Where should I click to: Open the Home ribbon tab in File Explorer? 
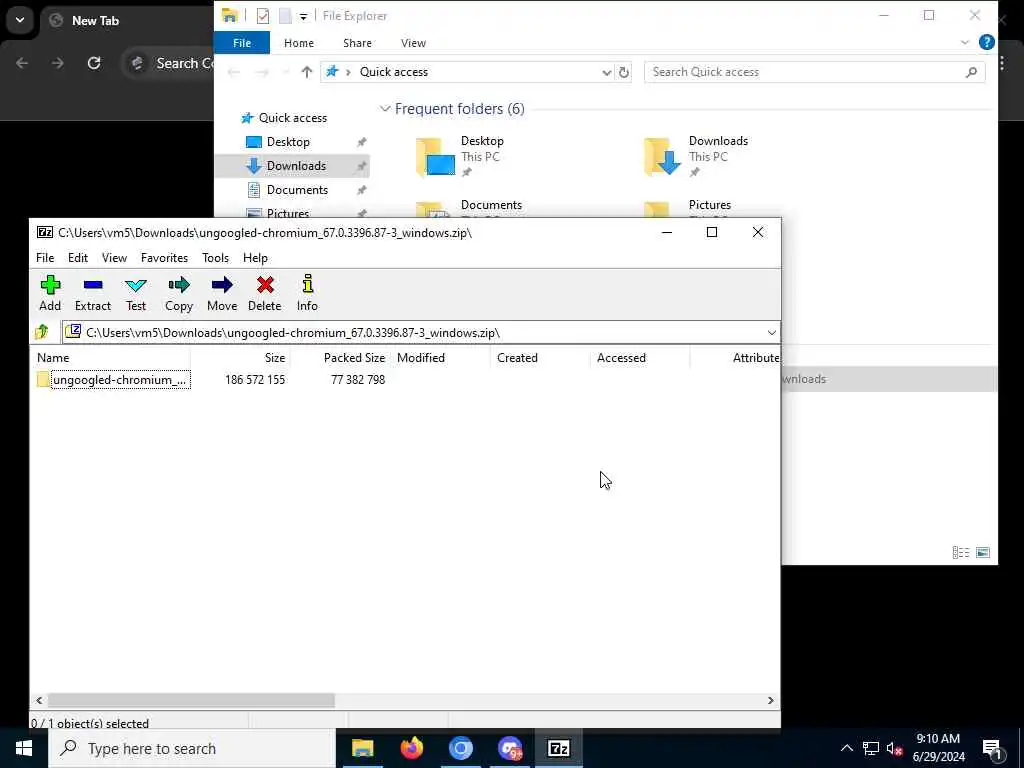(299, 43)
